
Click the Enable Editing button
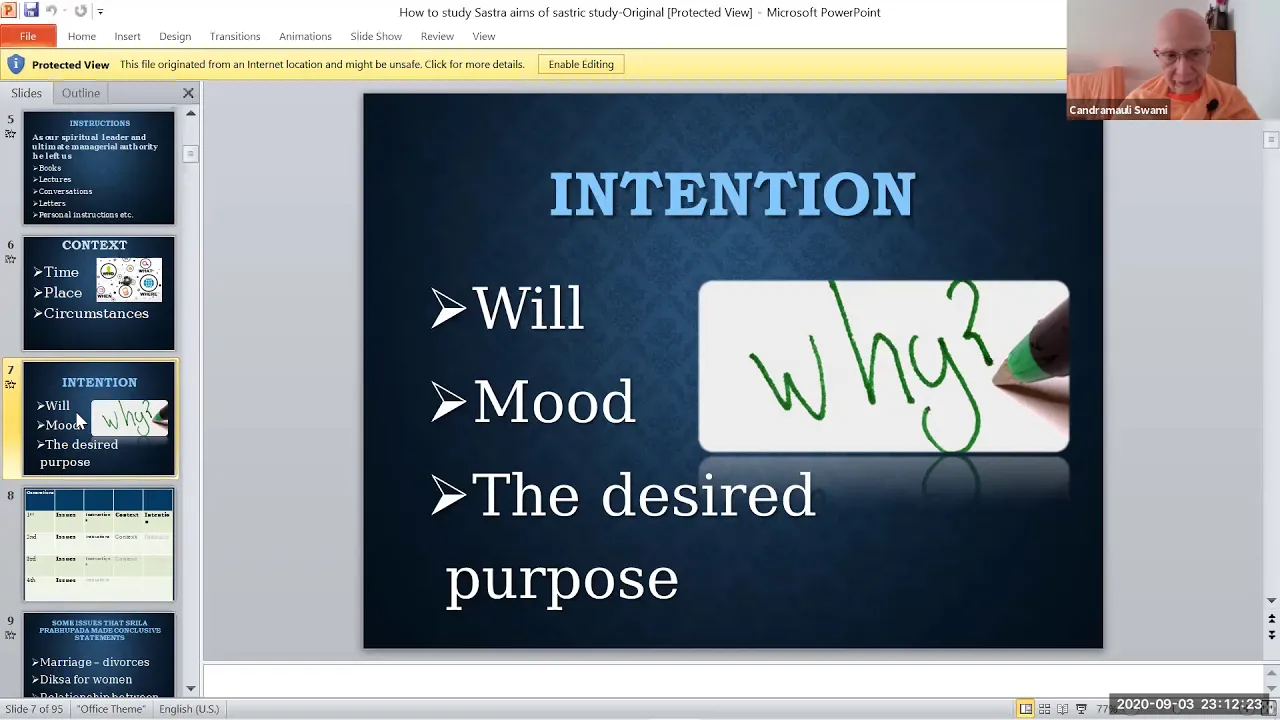[581, 64]
